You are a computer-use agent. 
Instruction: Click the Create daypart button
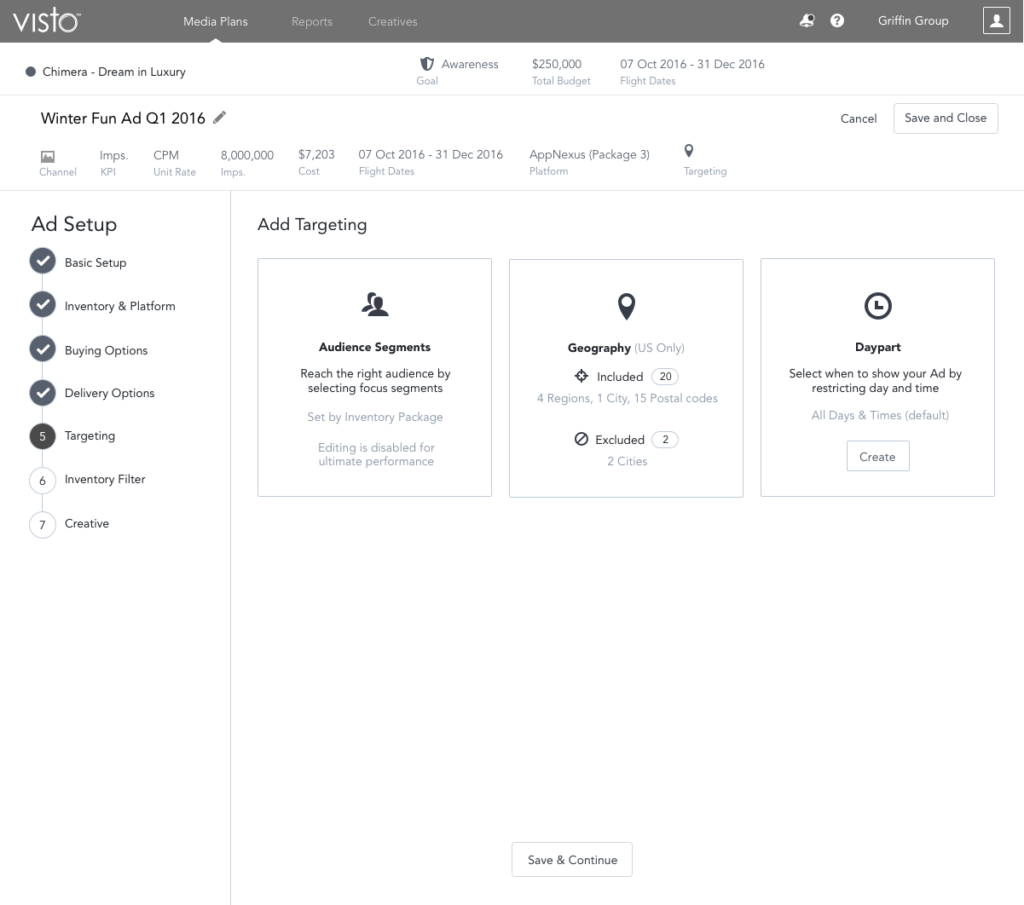(x=878, y=456)
